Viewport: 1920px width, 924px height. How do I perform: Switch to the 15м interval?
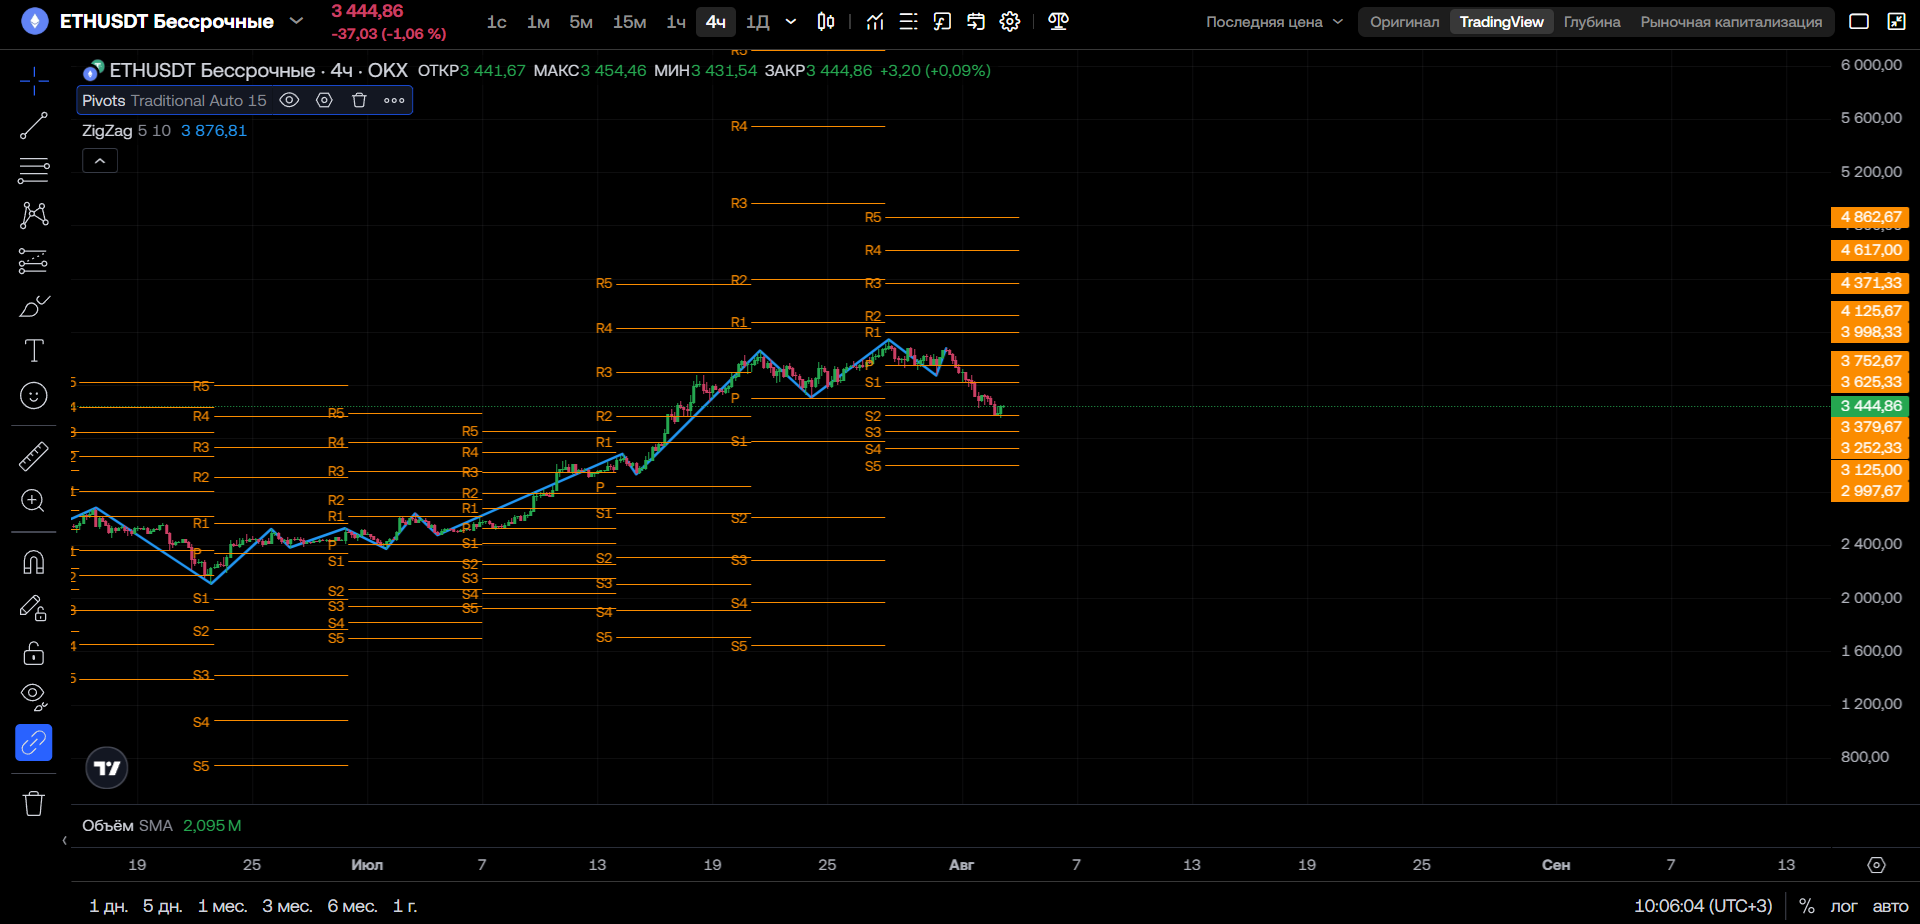tap(629, 22)
